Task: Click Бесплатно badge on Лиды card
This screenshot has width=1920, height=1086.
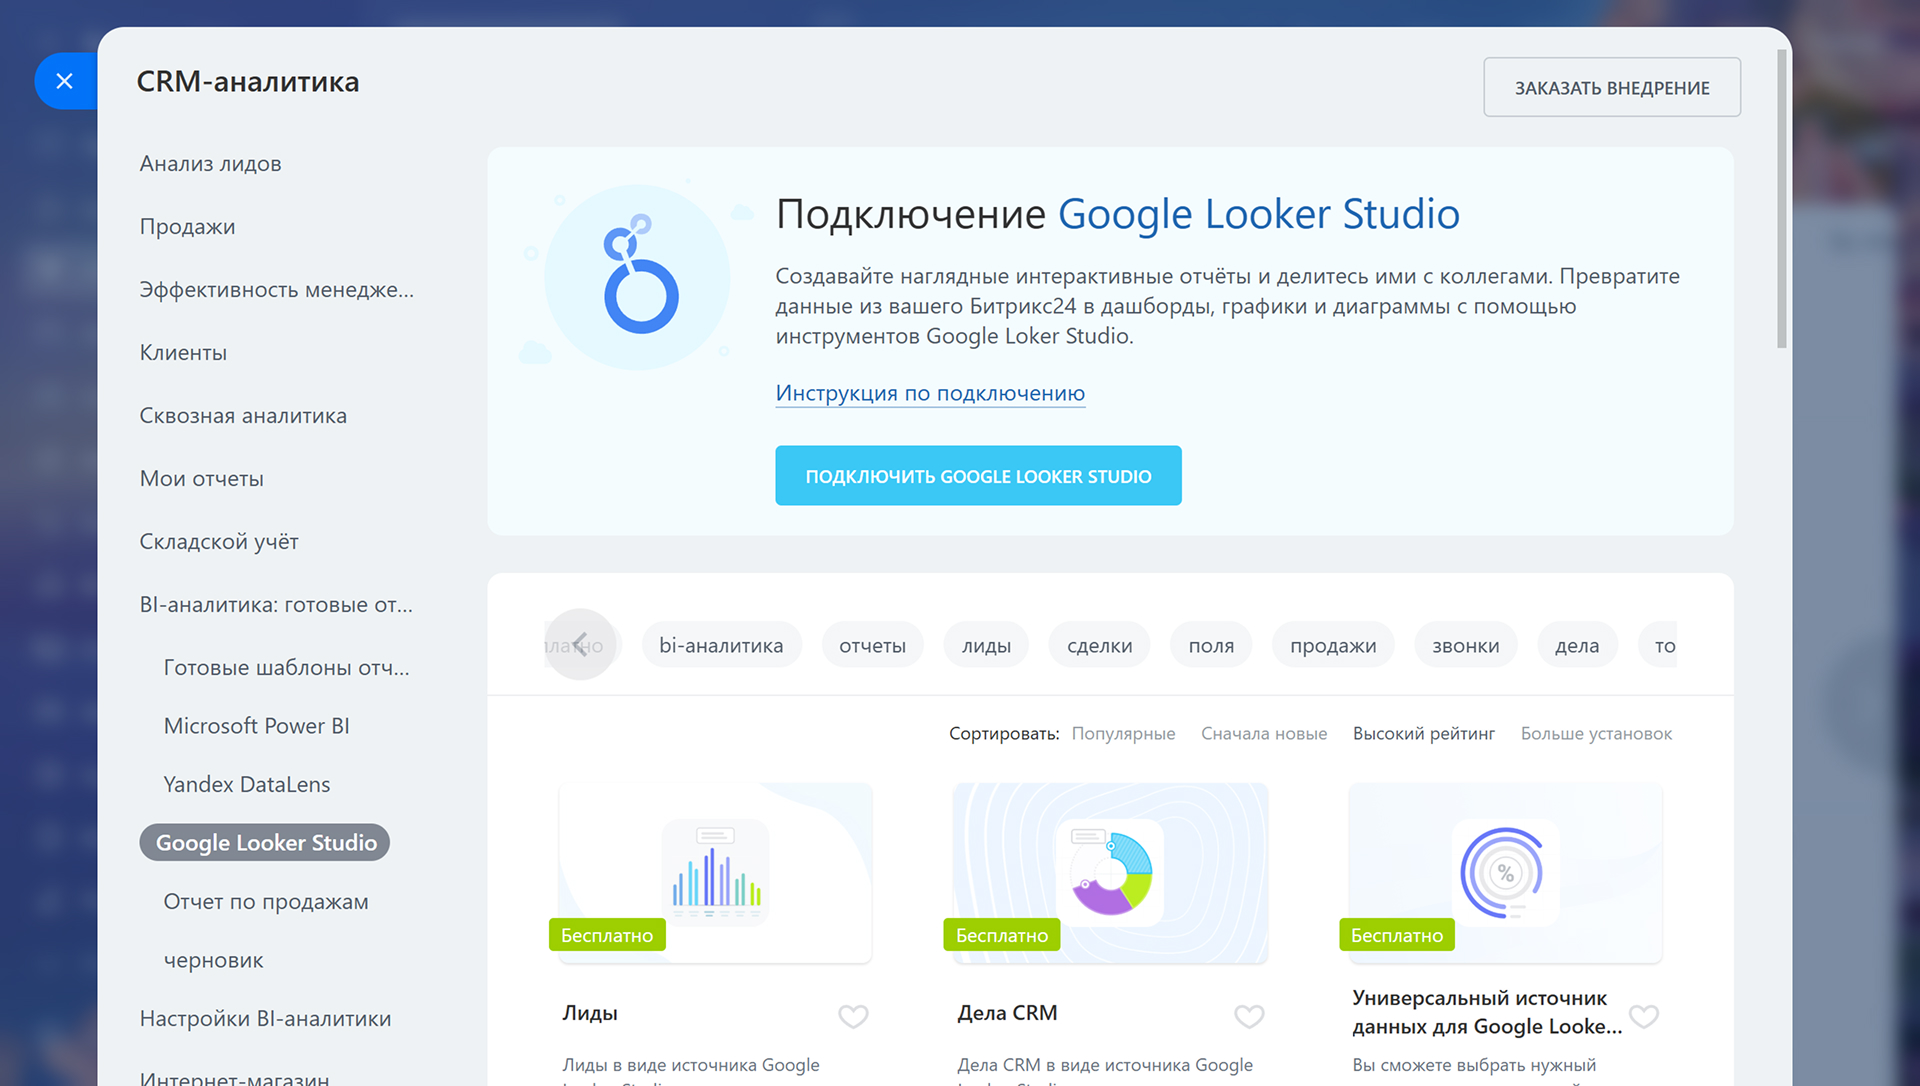Action: (607, 935)
